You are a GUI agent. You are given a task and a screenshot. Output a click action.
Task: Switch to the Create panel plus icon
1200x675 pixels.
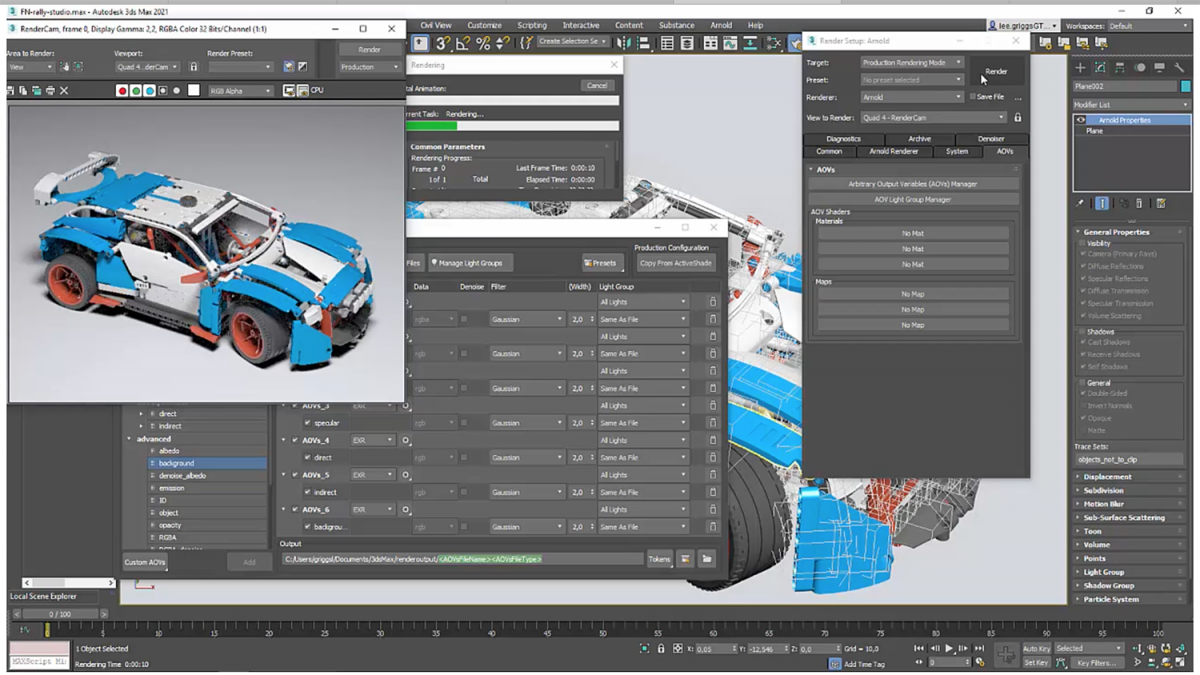[x=1079, y=67]
